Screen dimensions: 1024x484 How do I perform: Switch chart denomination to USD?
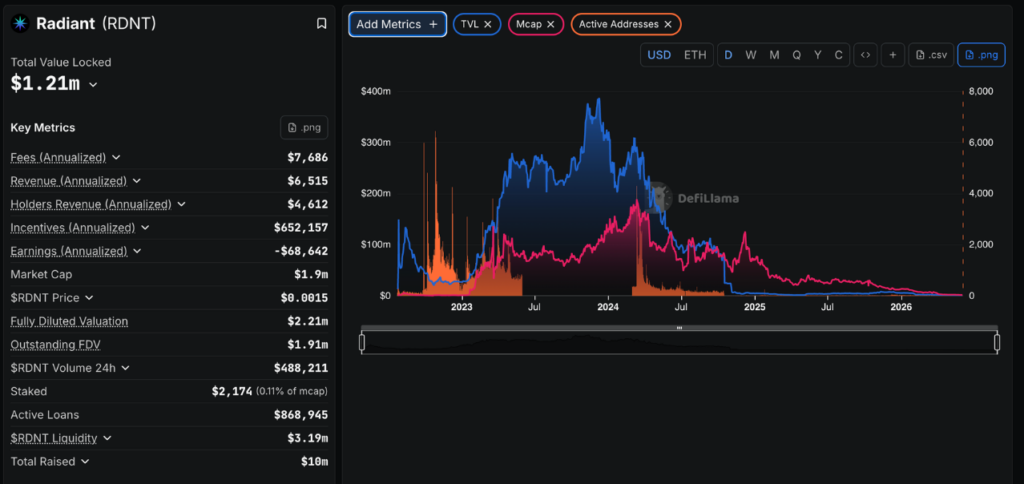[x=659, y=55]
